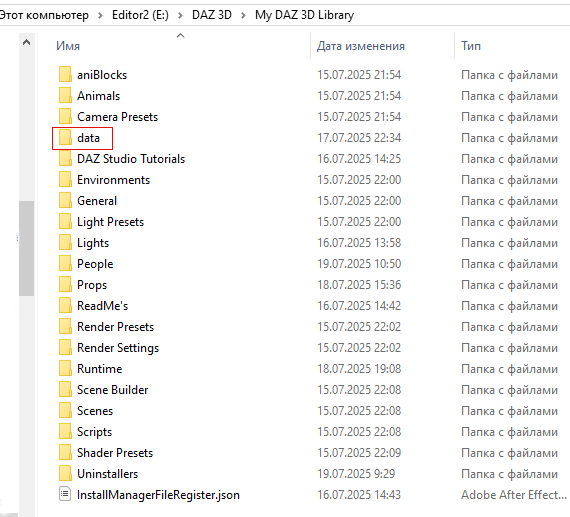Image resolution: width=570 pixels, height=517 pixels.
Task: Click the Animals folder icon
Action: 65,96
